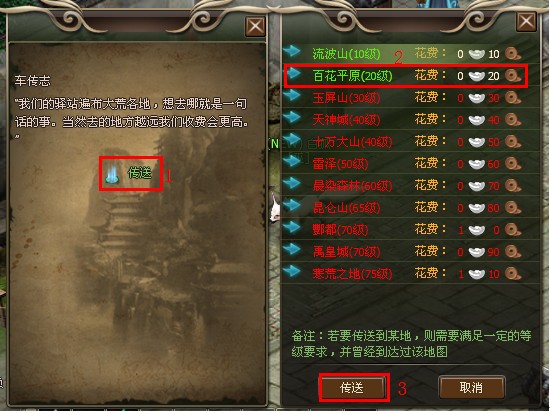
Task: Click the blue arrow beside 流波山(10级)
Action: (x=292, y=51)
